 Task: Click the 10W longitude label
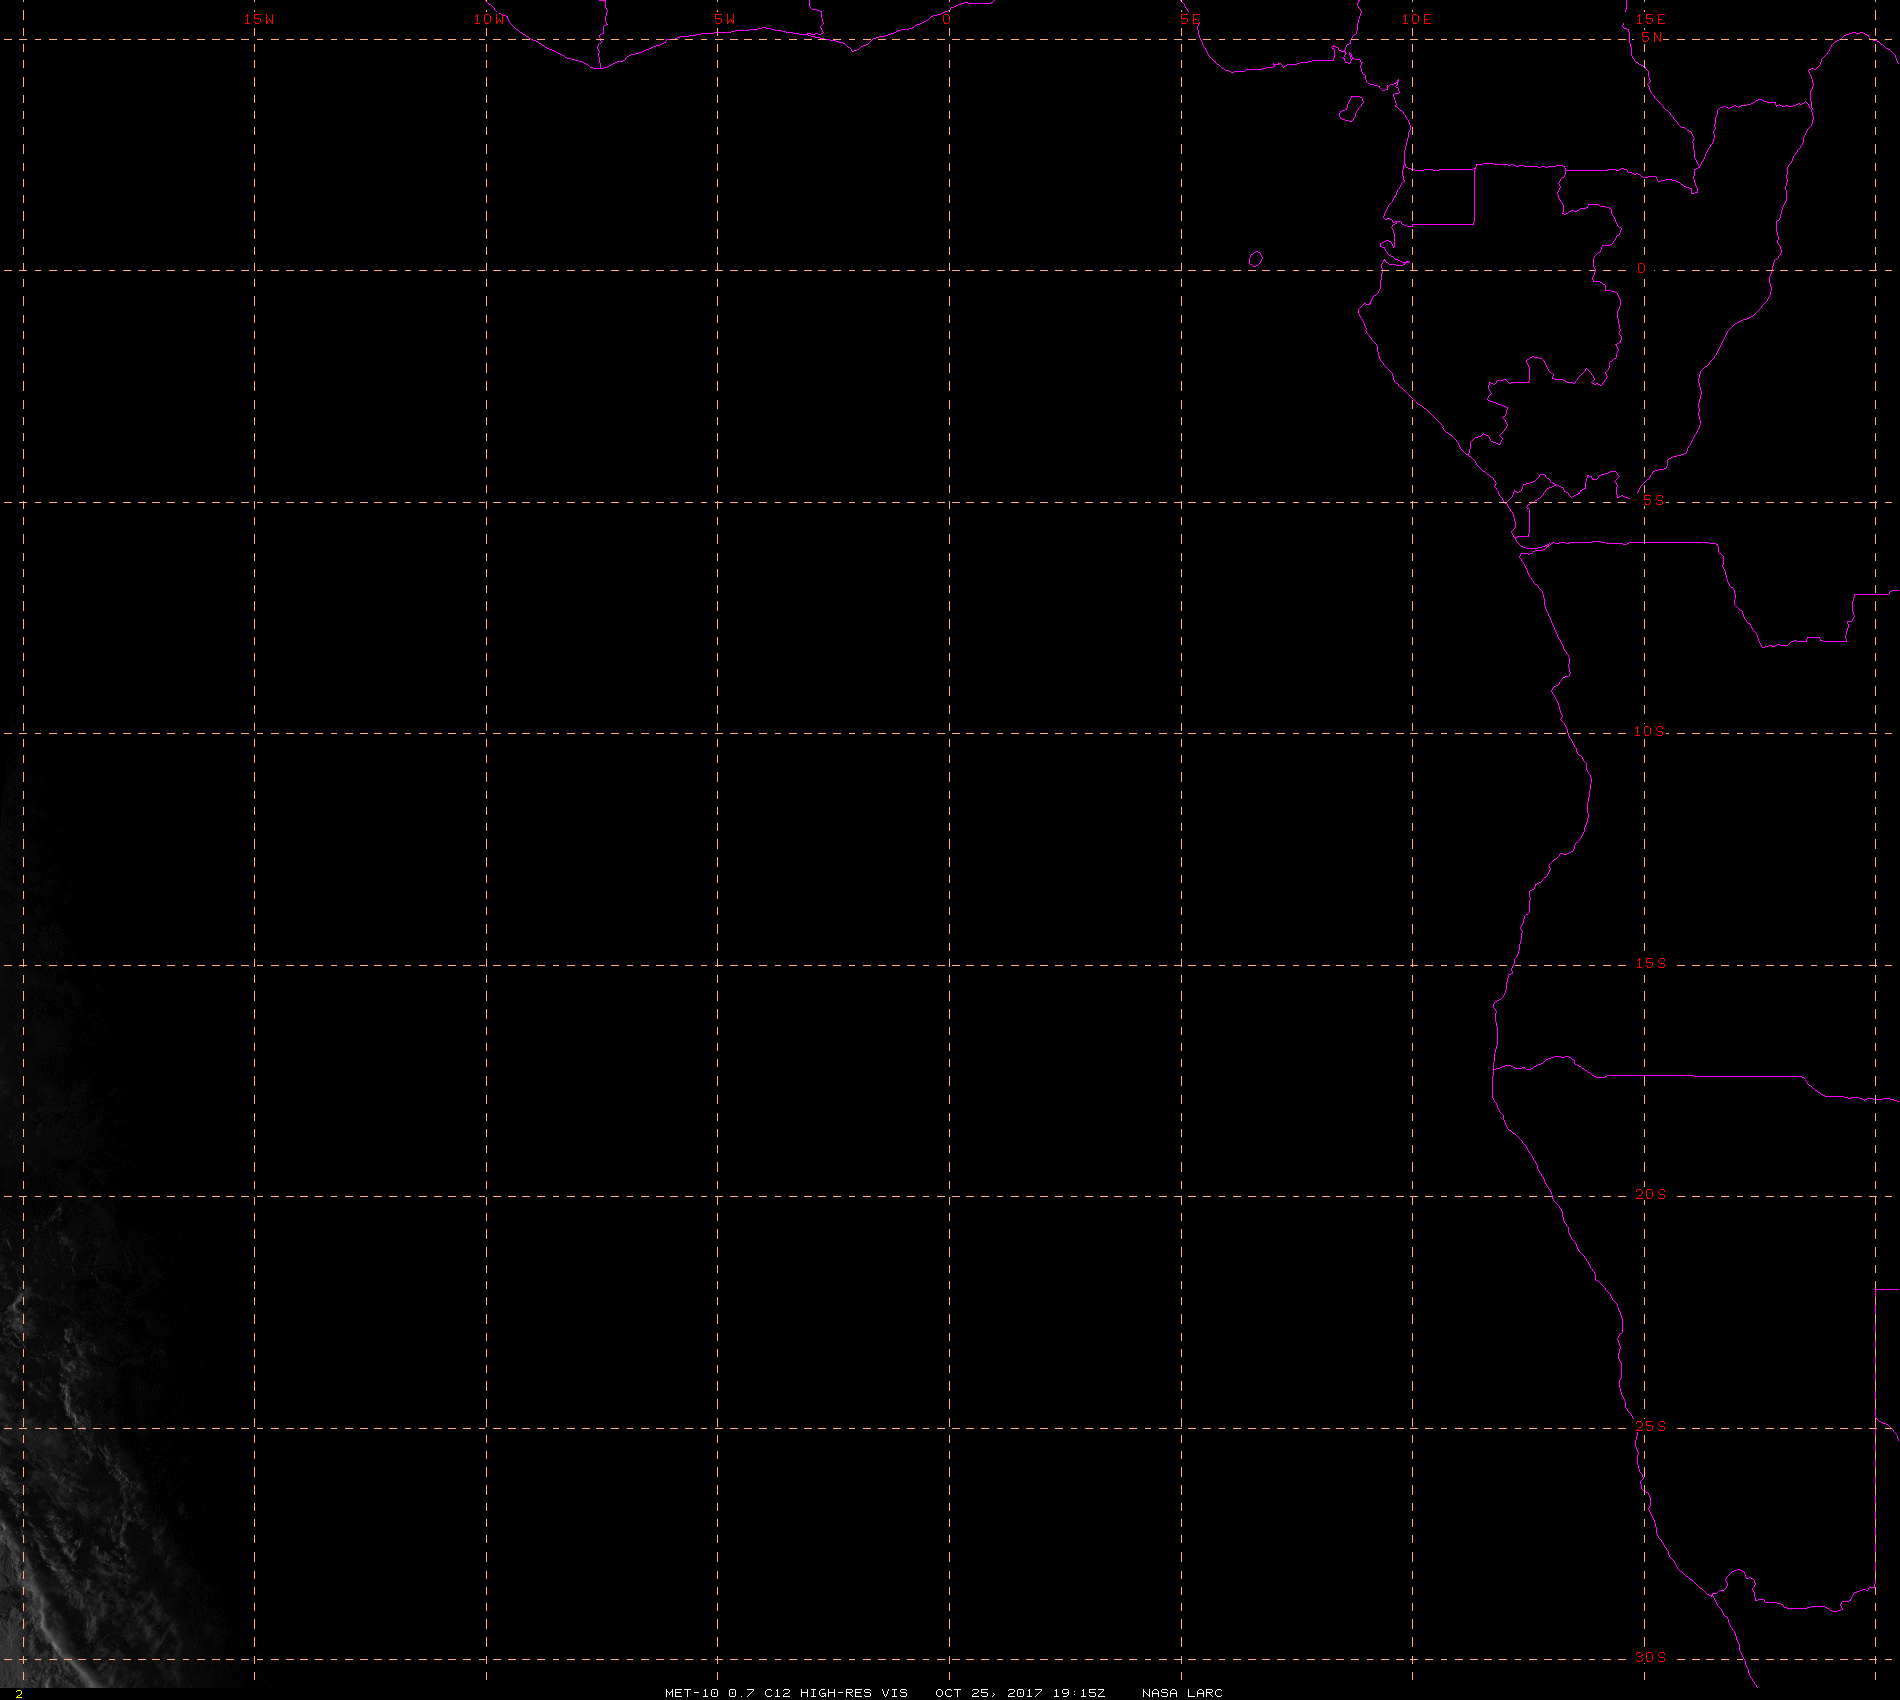pos(490,19)
